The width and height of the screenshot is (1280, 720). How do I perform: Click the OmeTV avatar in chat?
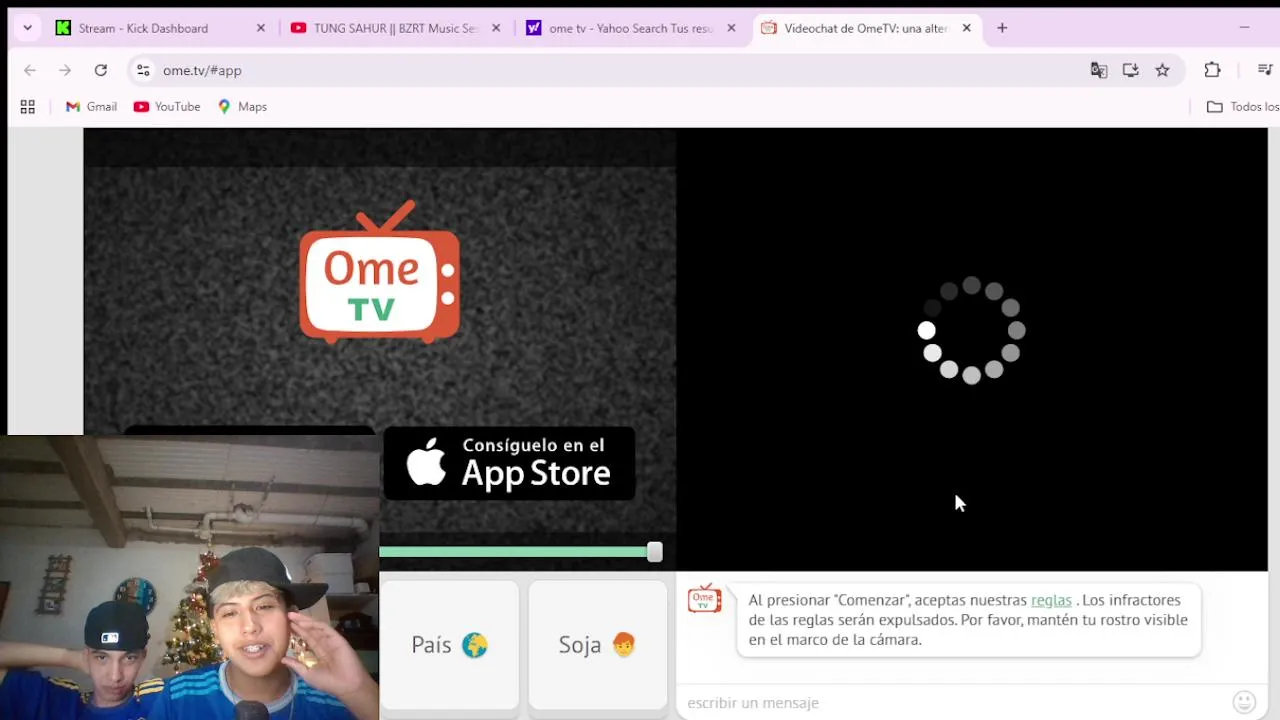(x=704, y=599)
